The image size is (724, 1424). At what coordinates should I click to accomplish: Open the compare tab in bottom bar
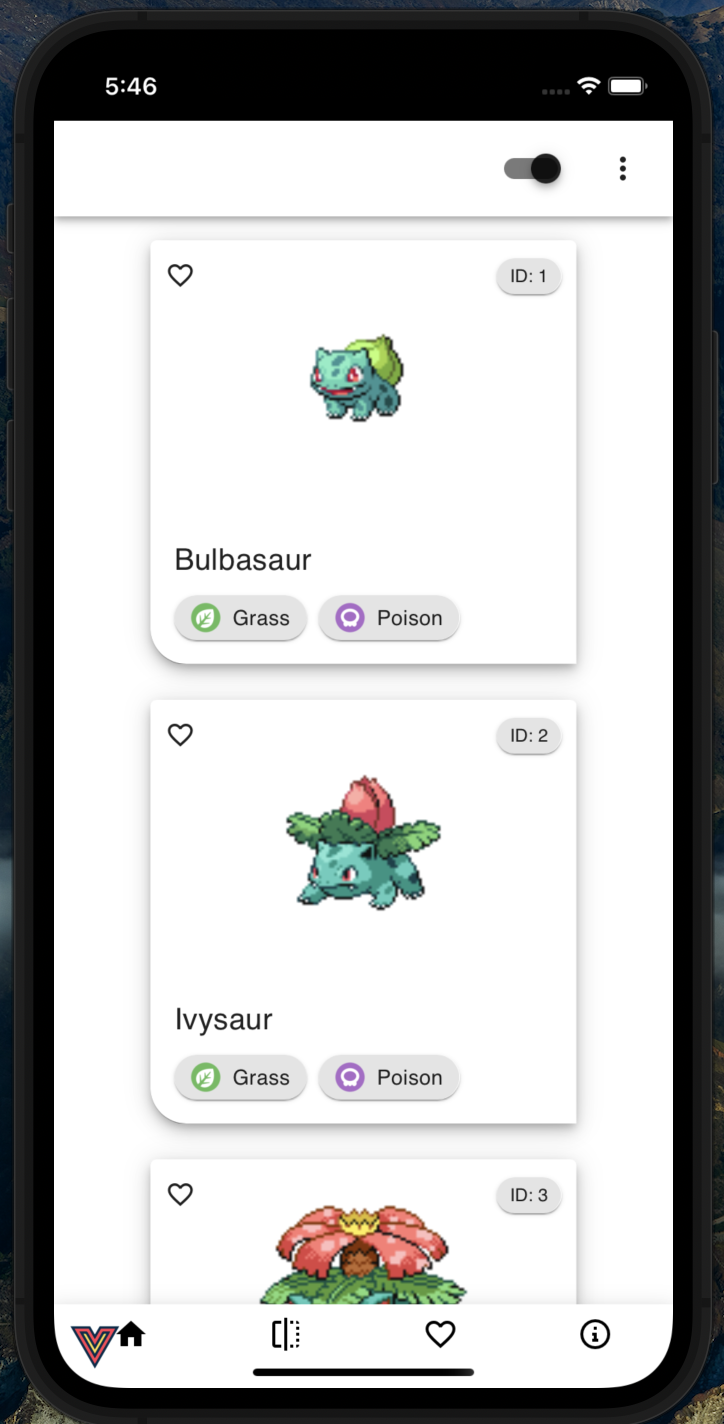tap(286, 1334)
